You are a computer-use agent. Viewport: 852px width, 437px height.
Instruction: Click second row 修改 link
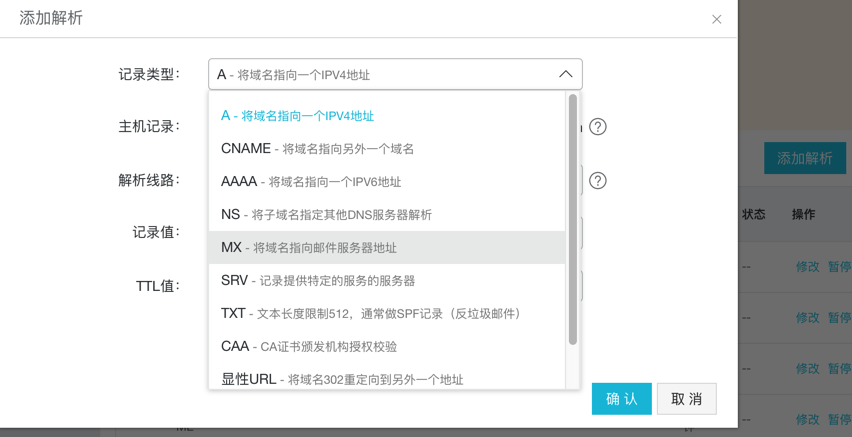tap(807, 317)
